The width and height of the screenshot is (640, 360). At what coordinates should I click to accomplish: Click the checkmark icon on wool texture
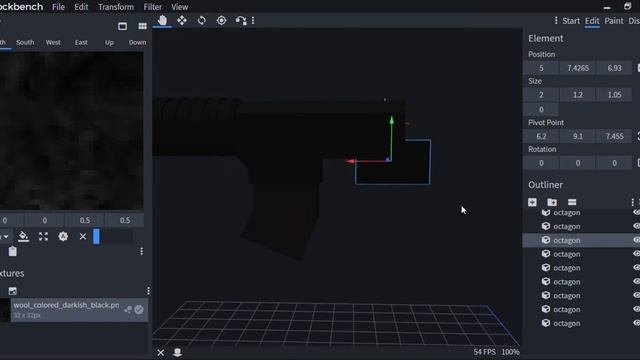tap(139, 310)
